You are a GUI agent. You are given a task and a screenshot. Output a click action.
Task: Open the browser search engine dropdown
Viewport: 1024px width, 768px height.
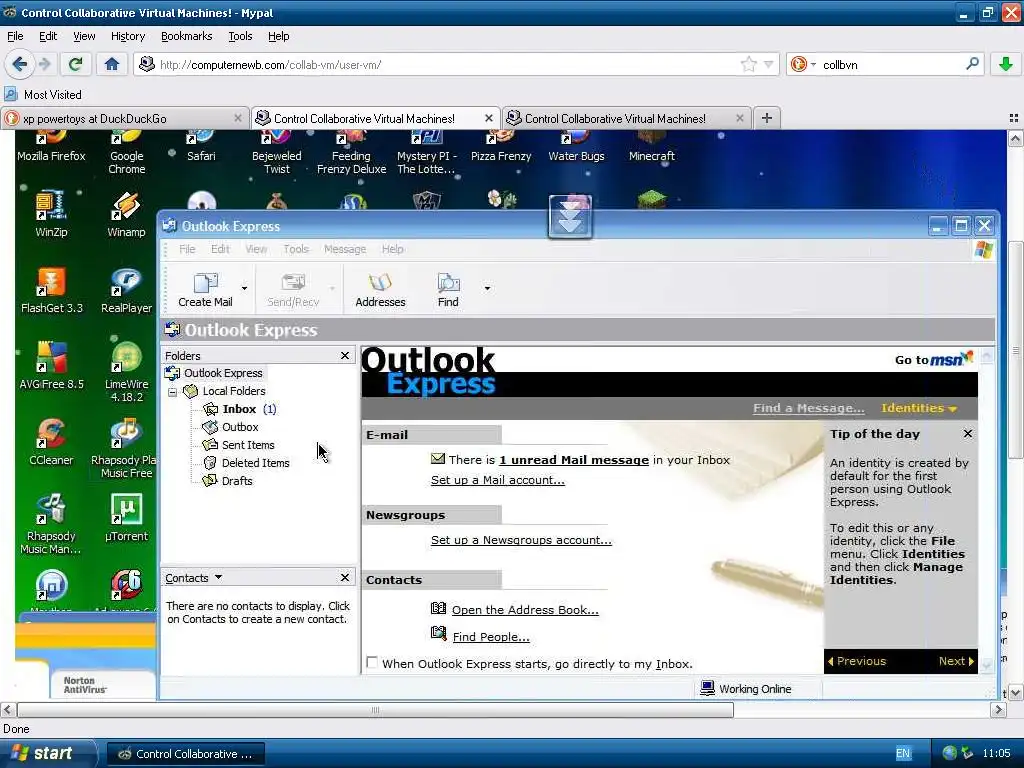[x=813, y=64]
